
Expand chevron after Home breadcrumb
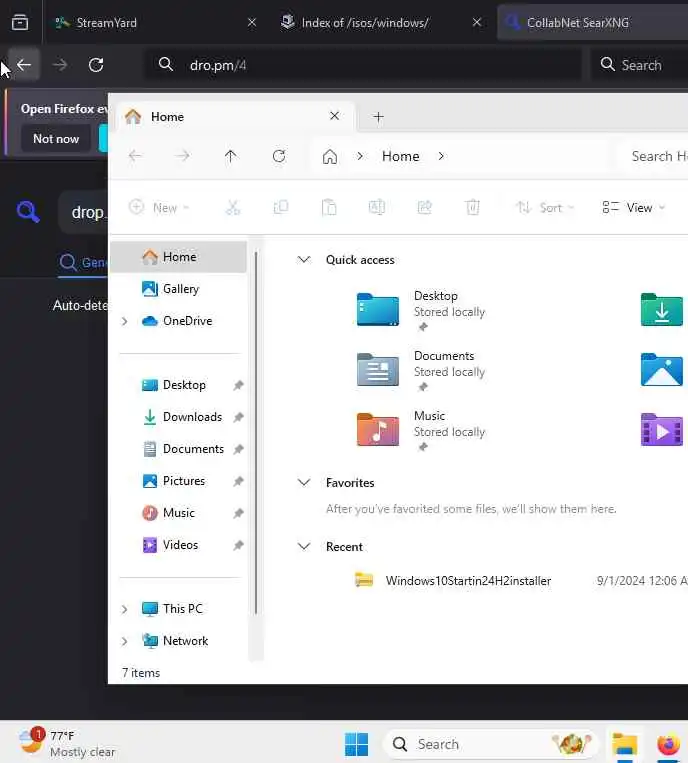441,156
